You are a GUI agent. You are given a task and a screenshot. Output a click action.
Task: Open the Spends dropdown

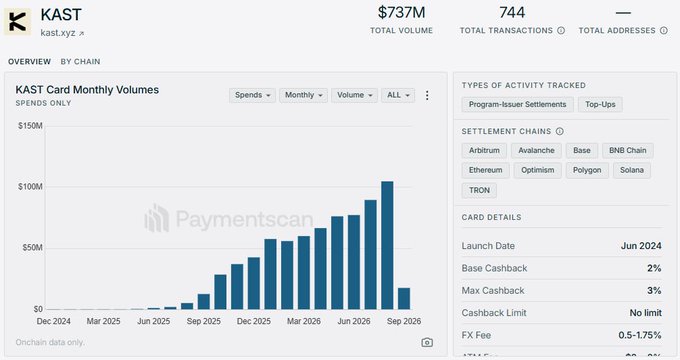pos(252,95)
